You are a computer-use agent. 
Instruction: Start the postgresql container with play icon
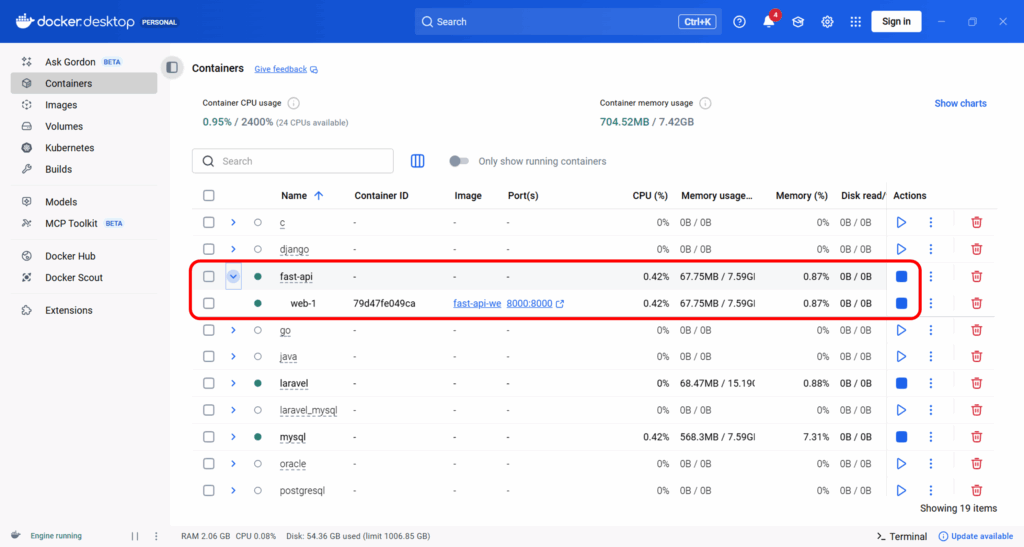click(x=901, y=490)
